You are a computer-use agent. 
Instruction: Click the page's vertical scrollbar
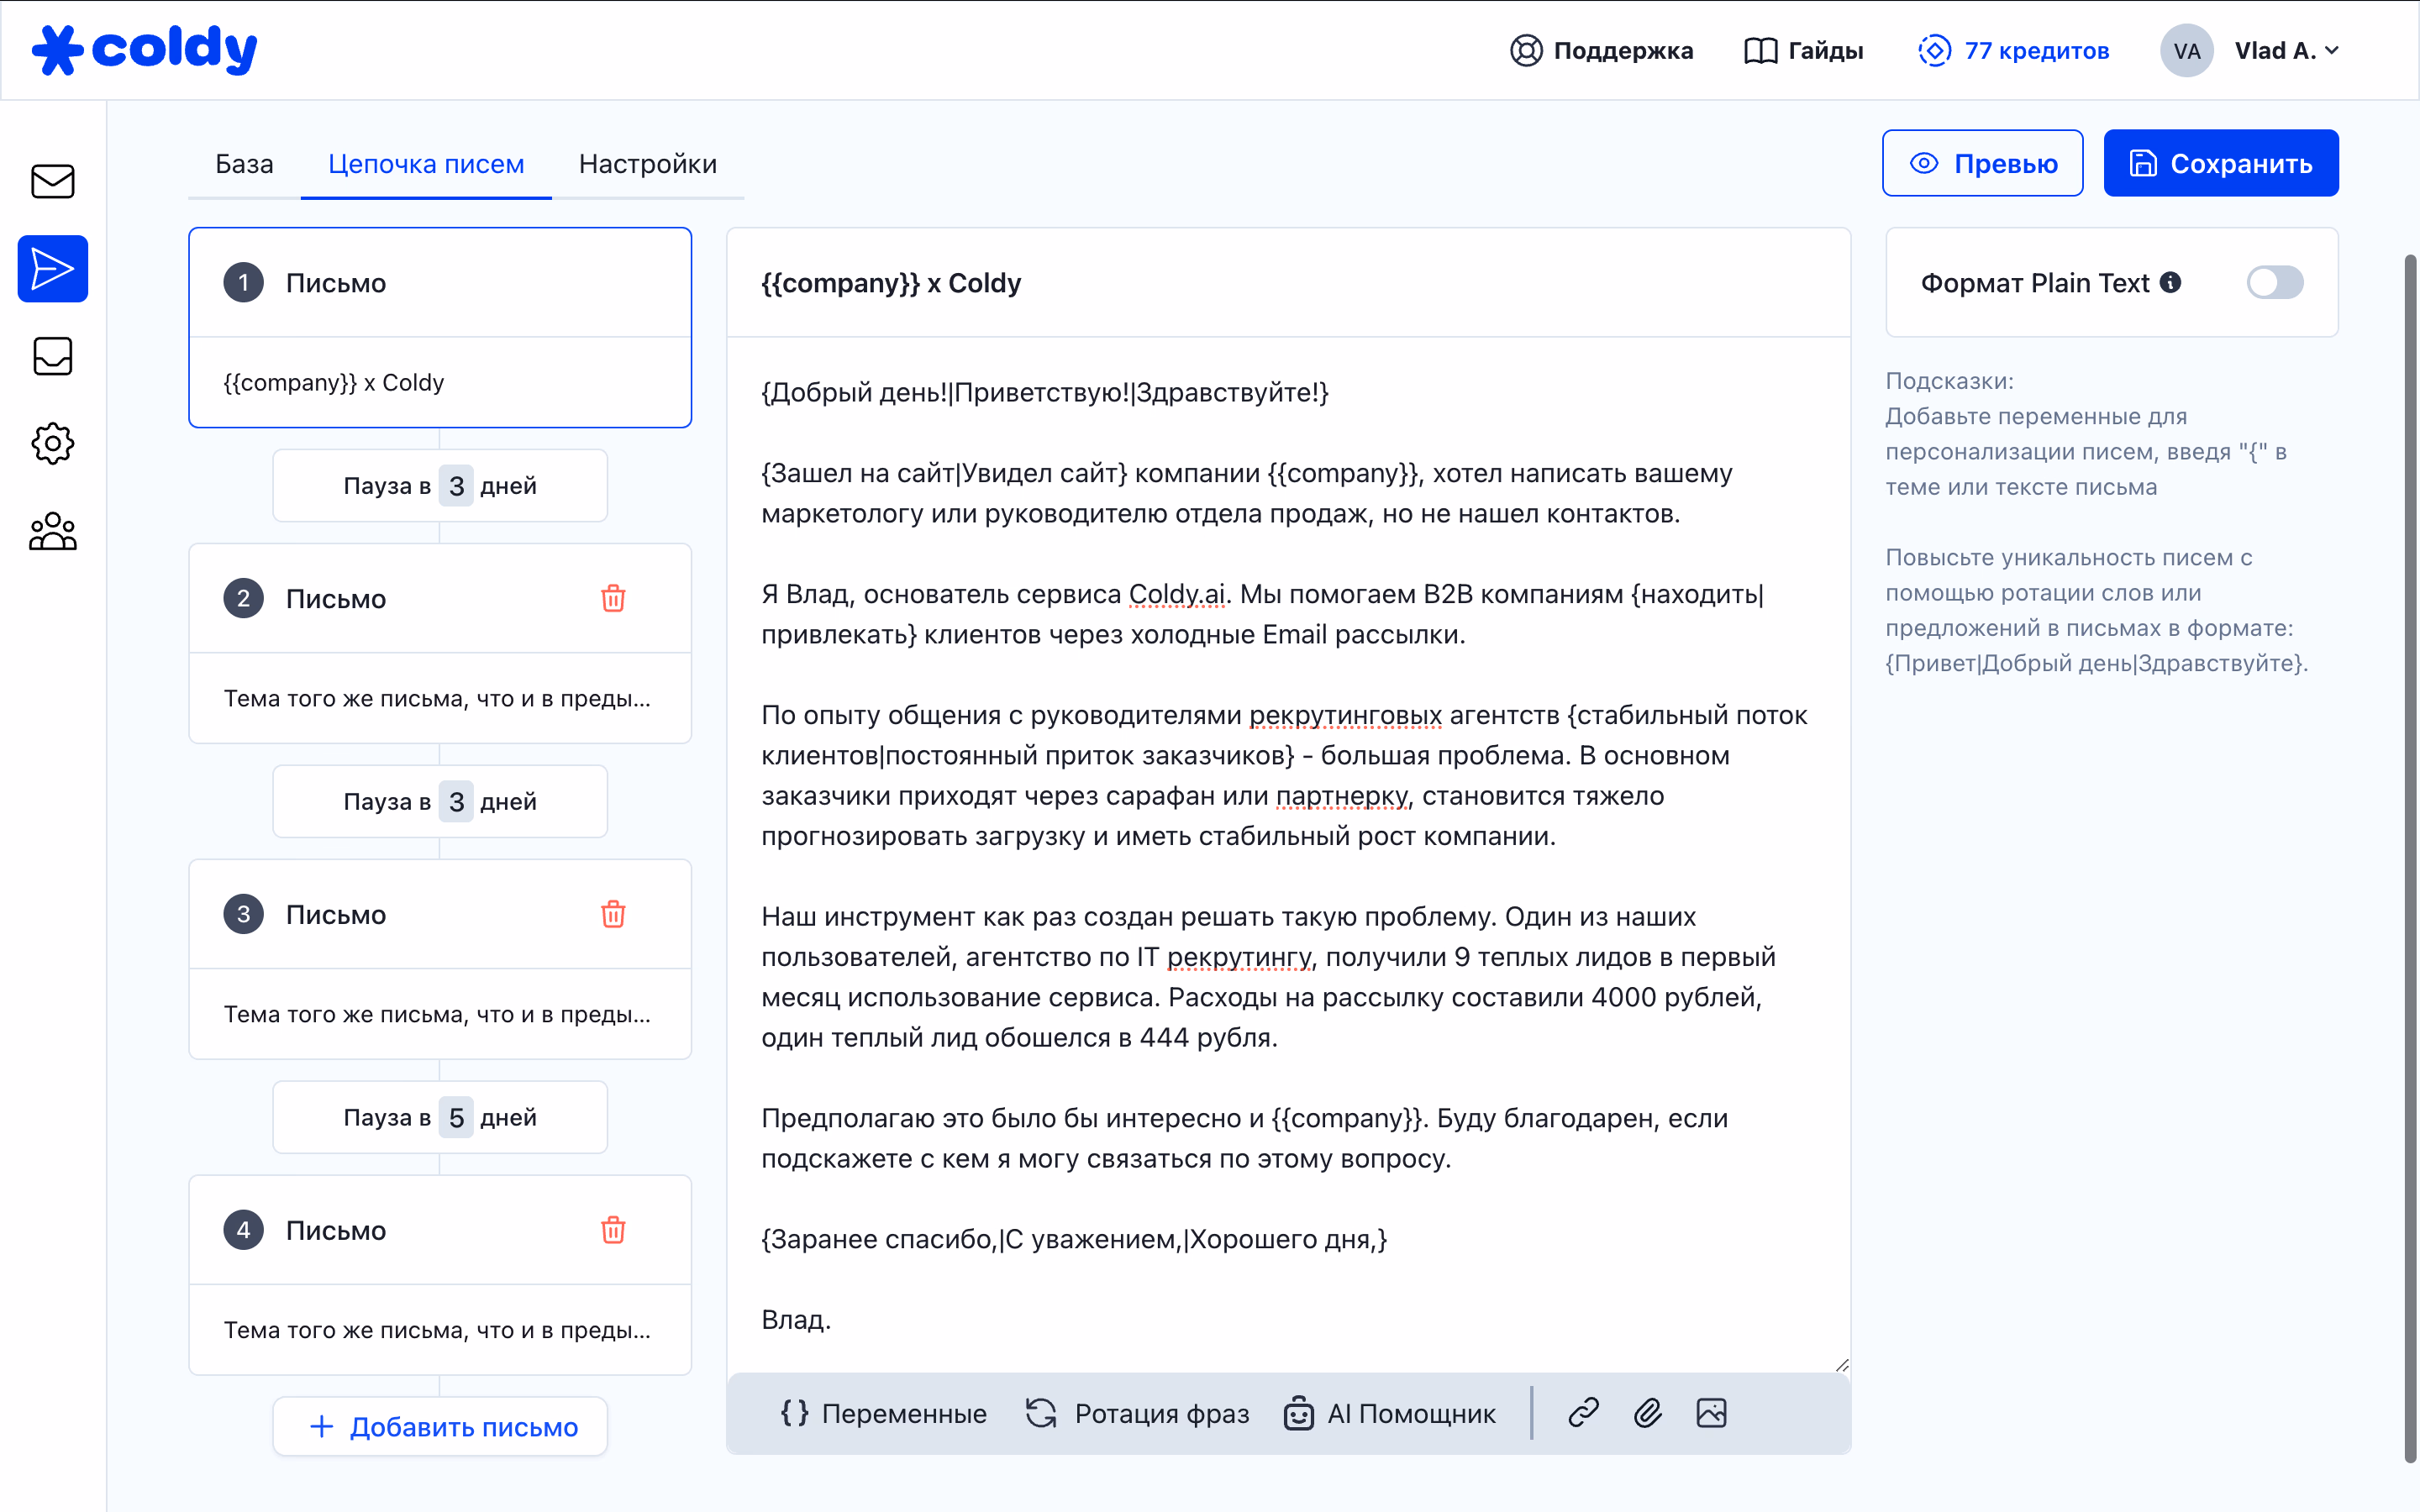[x=2410, y=860]
